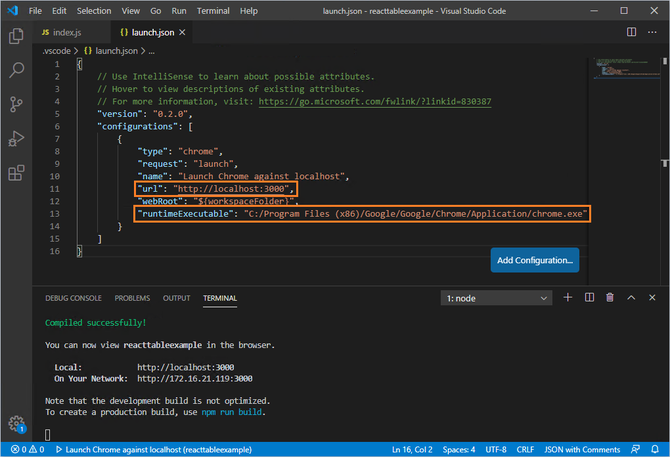Click the minimap code overview
Viewport: 670px width, 457px height.
pyautogui.click(x=626, y=68)
